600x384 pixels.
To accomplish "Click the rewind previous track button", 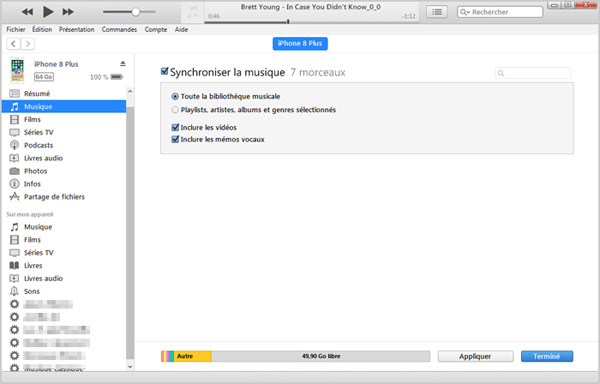I will point(27,12).
